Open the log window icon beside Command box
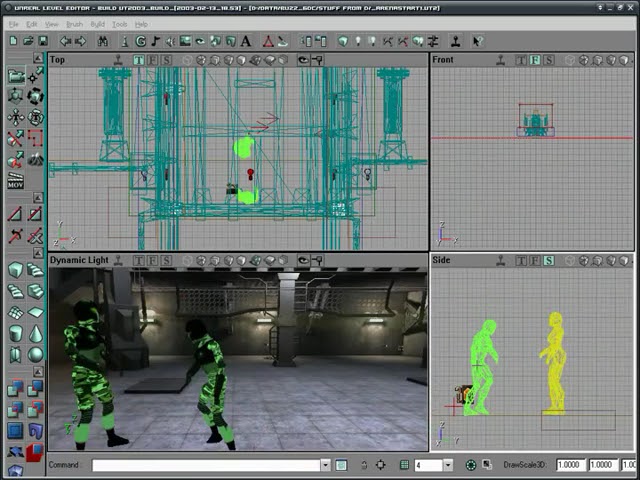 click(341, 465)
